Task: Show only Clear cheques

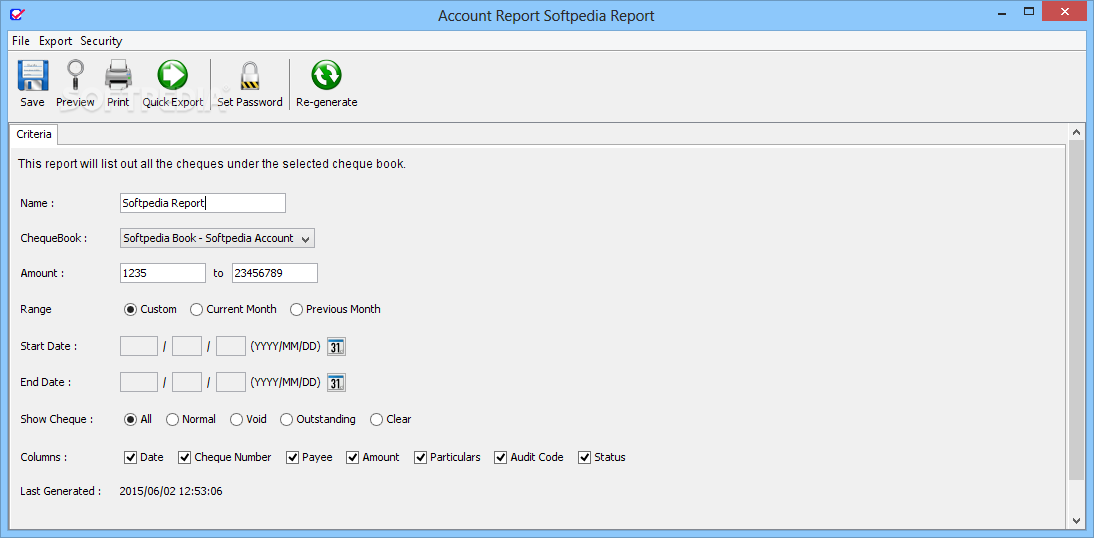Action: (x=376, y=419)
